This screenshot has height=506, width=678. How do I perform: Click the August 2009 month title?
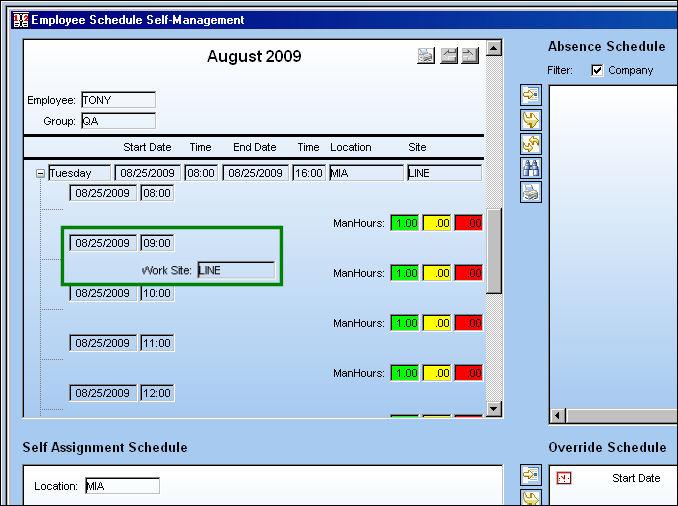[254, 56]
